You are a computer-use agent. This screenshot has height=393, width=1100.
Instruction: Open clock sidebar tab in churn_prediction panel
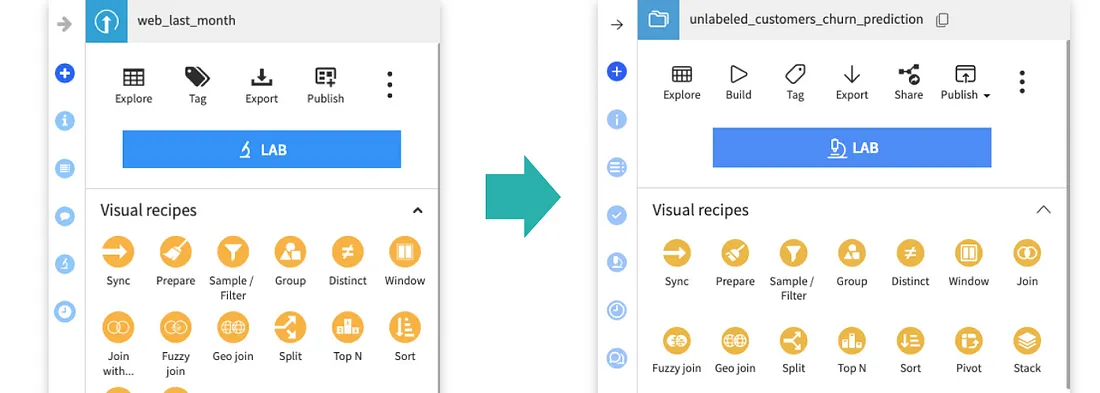617,310
